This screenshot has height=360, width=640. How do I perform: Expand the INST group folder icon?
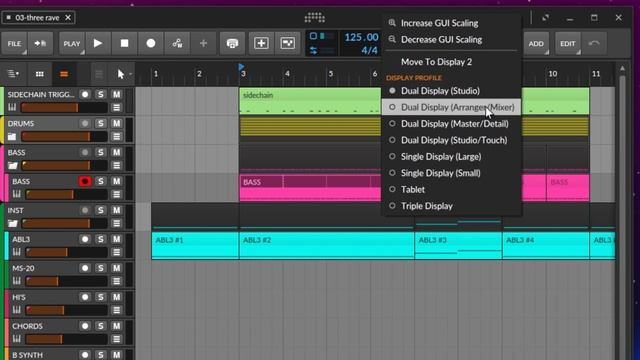(x=13, y=224)
